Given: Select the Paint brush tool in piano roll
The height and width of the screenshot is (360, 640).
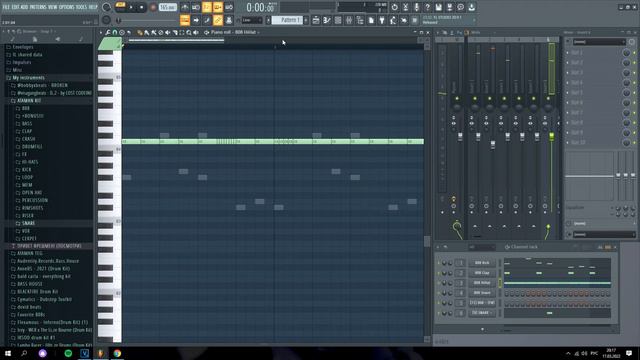Looking at the screenshot, I should point(147,32).
